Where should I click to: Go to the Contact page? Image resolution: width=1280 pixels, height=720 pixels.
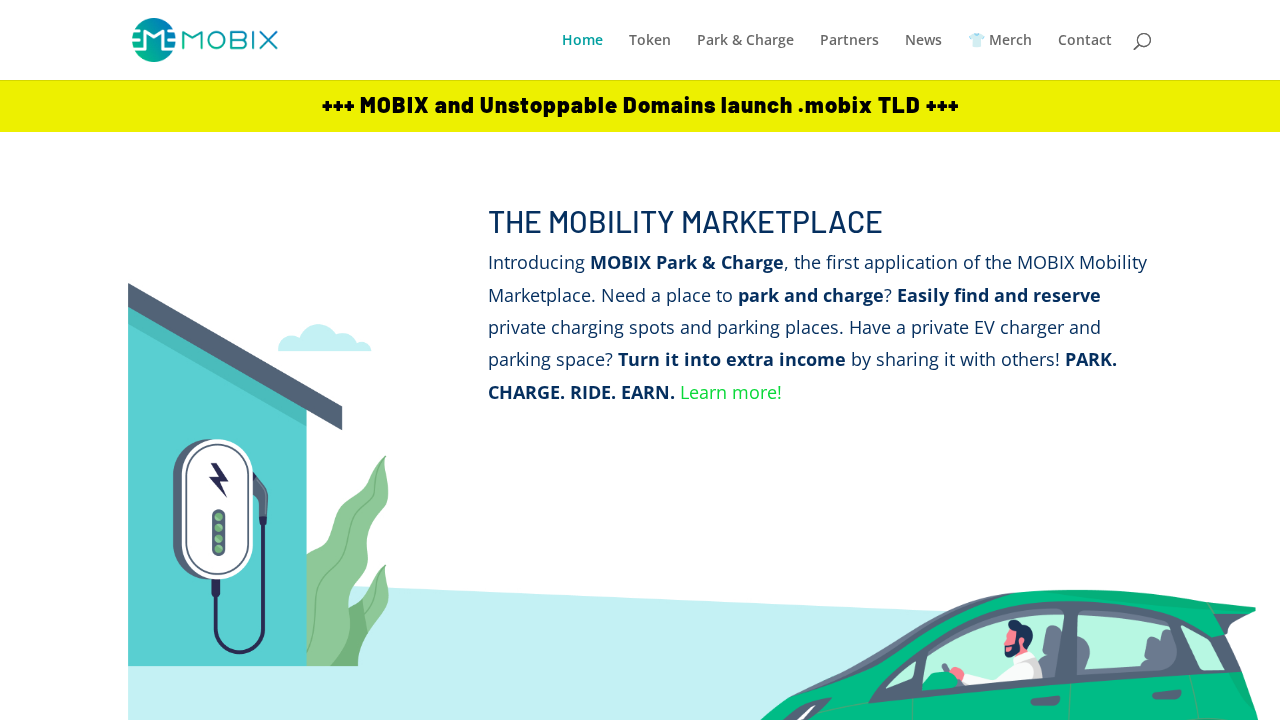click(1084, 40)
